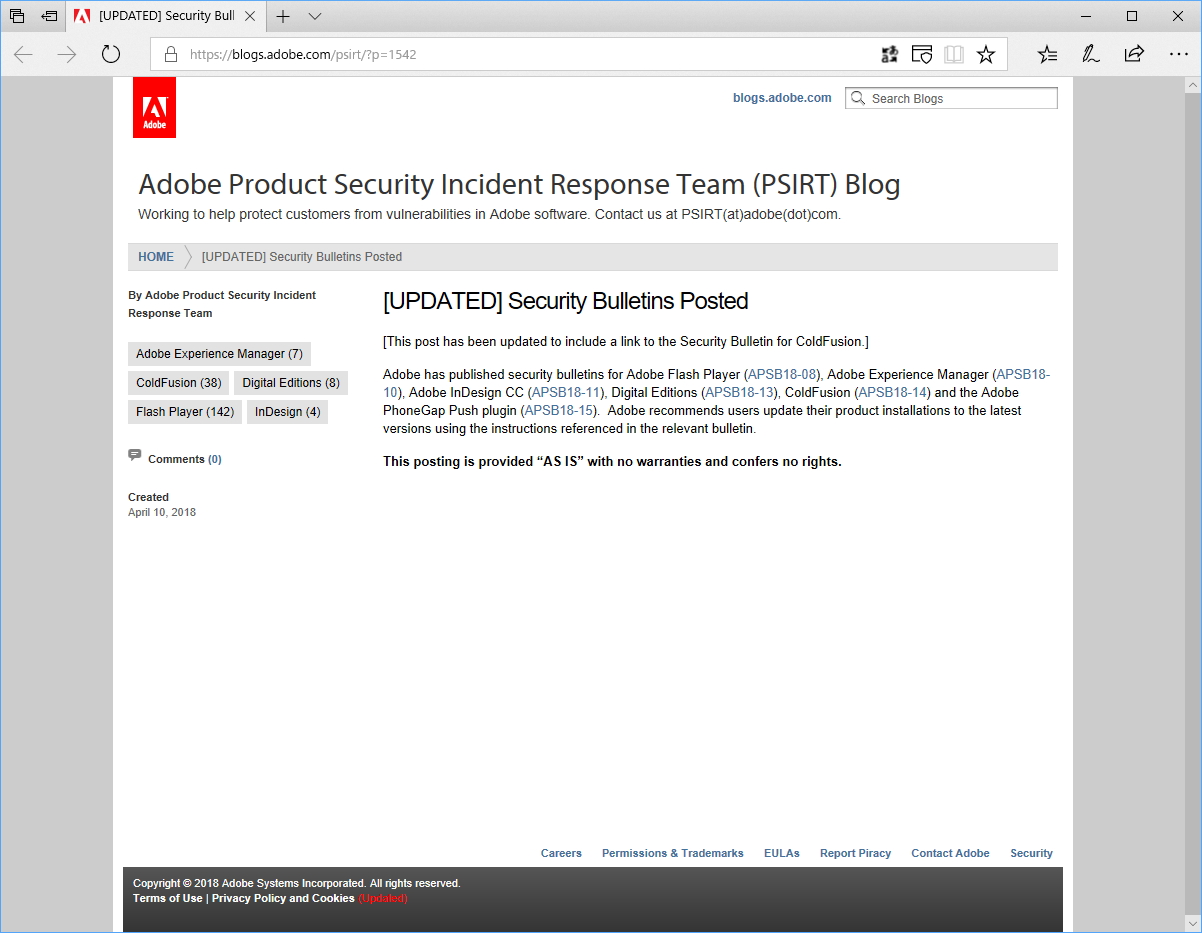
Task: Go to HOME in the breadcrumb
Action: pyautogui.click(x=156, y=257)
